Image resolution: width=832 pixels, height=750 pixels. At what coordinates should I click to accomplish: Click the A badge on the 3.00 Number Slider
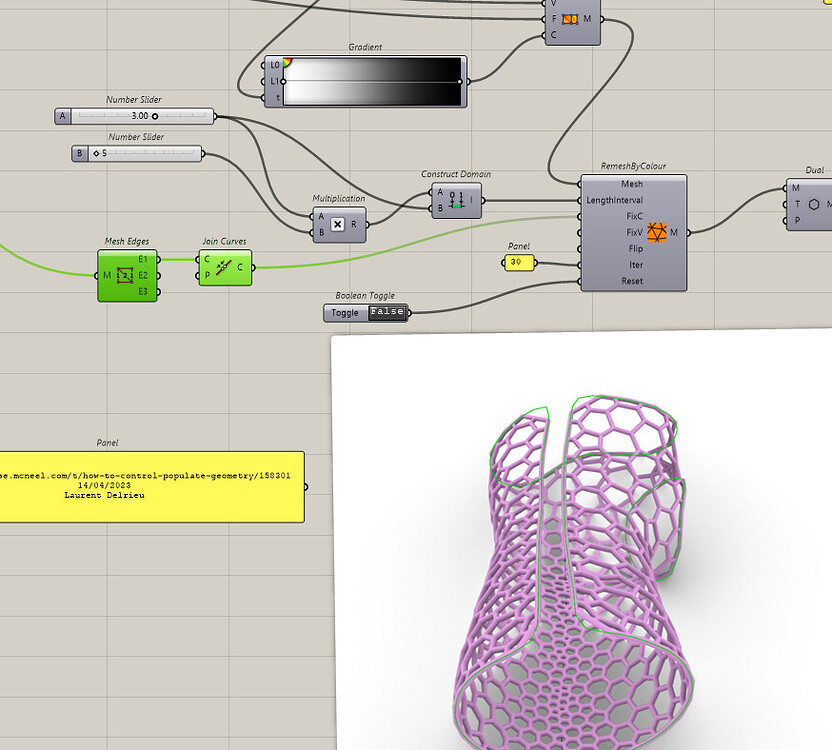[x=60, y=115]
